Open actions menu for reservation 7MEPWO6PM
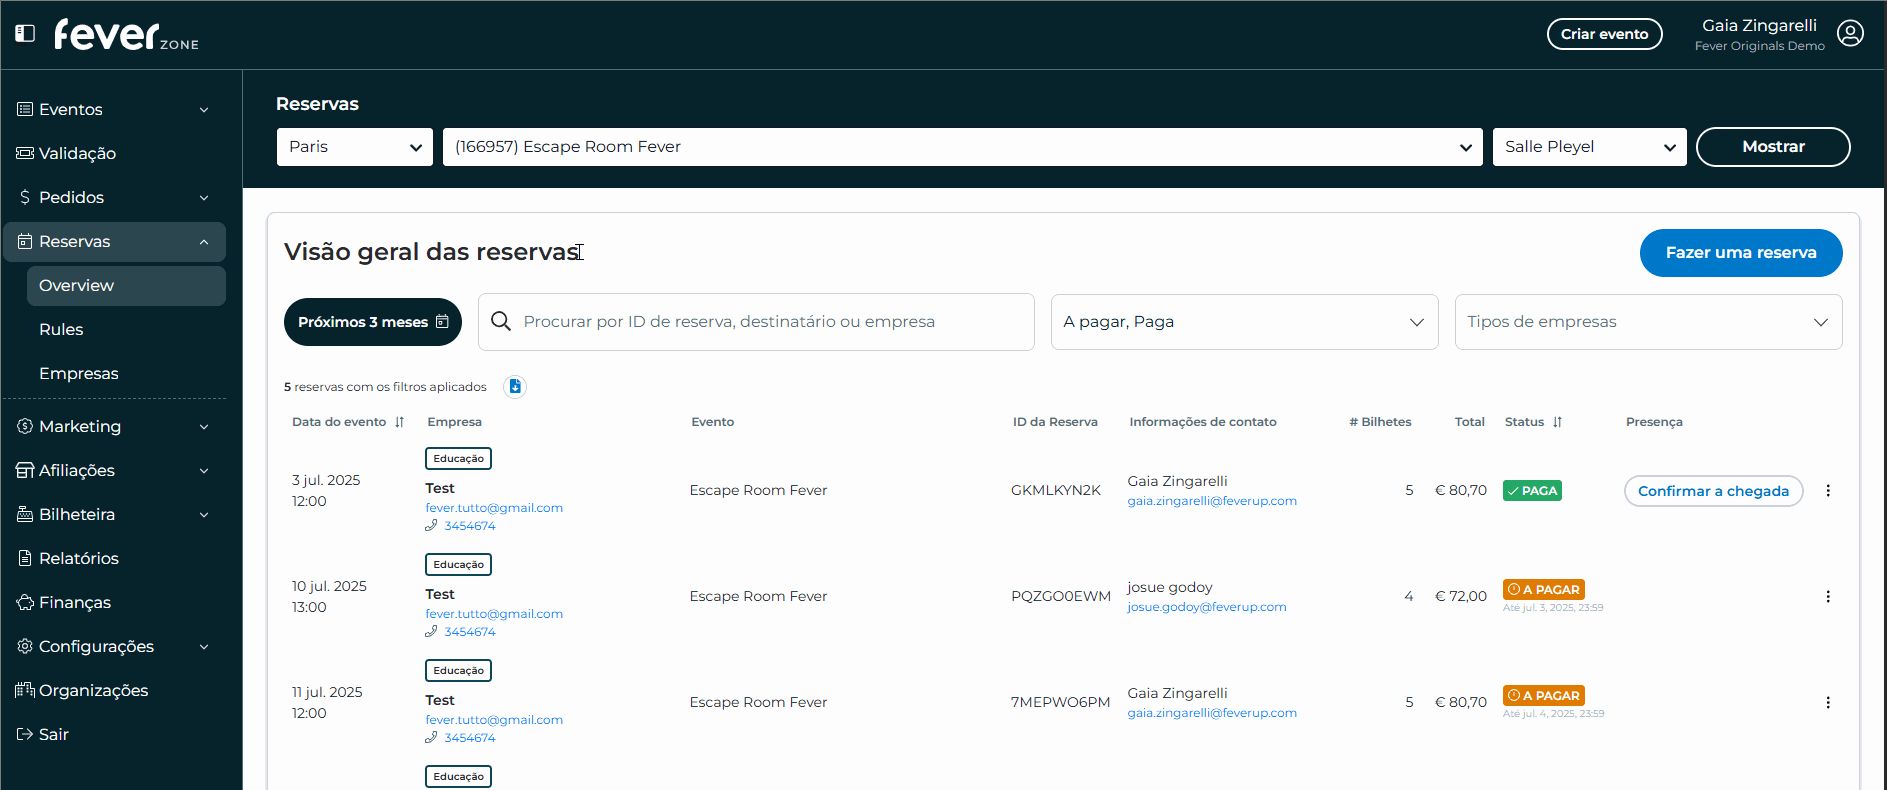This screenshot has height=790, width=1887. [x=1828, y=703]
